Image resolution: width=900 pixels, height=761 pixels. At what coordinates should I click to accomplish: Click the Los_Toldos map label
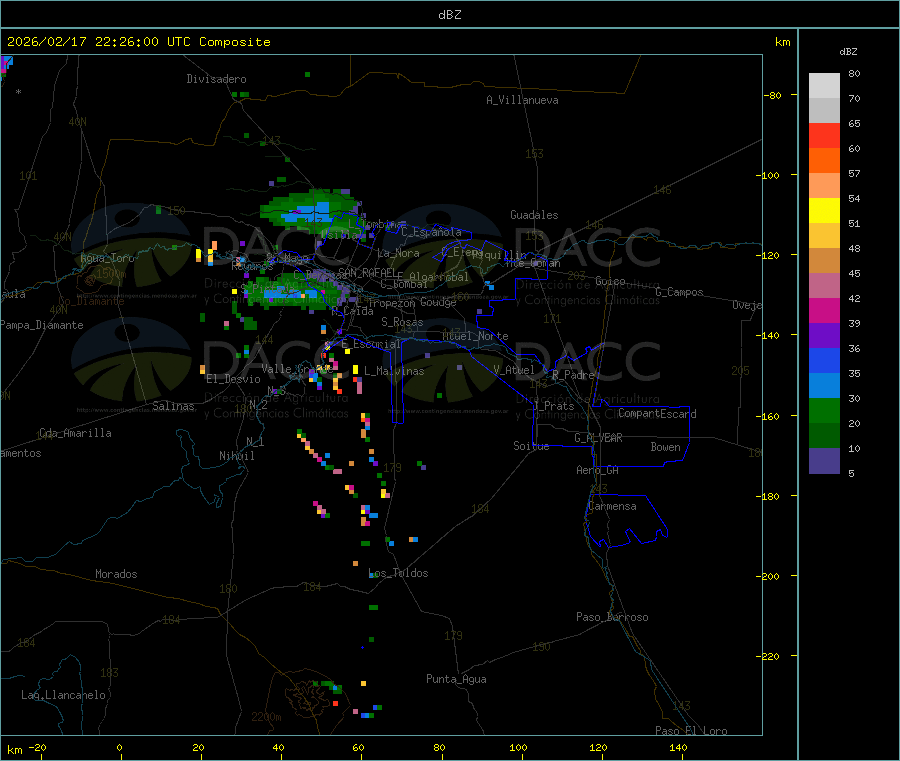[398, 573]
